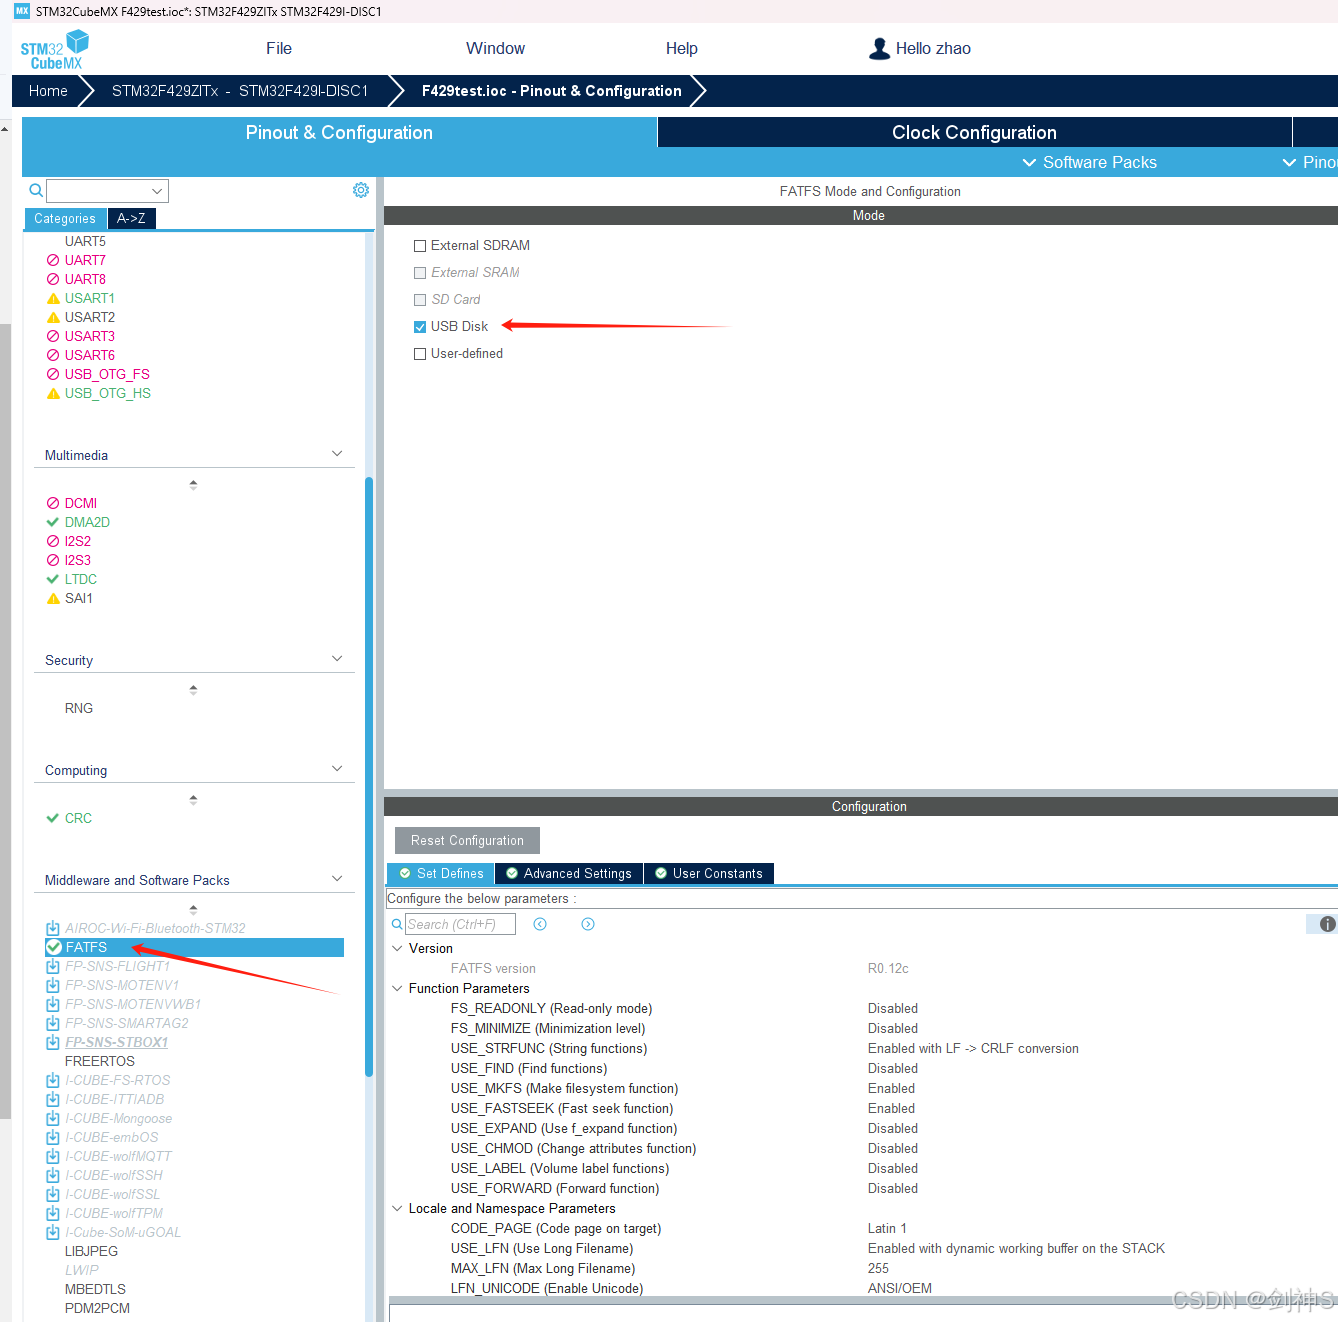Click the STM32CubeMX logo
The width and height of the screenshot is (1338, 1322).
click(55, 50)
